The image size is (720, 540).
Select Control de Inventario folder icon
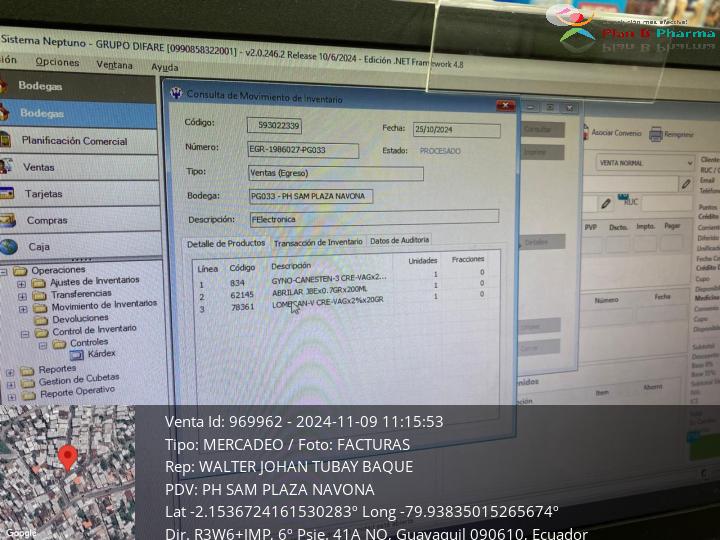click(42, 332)
